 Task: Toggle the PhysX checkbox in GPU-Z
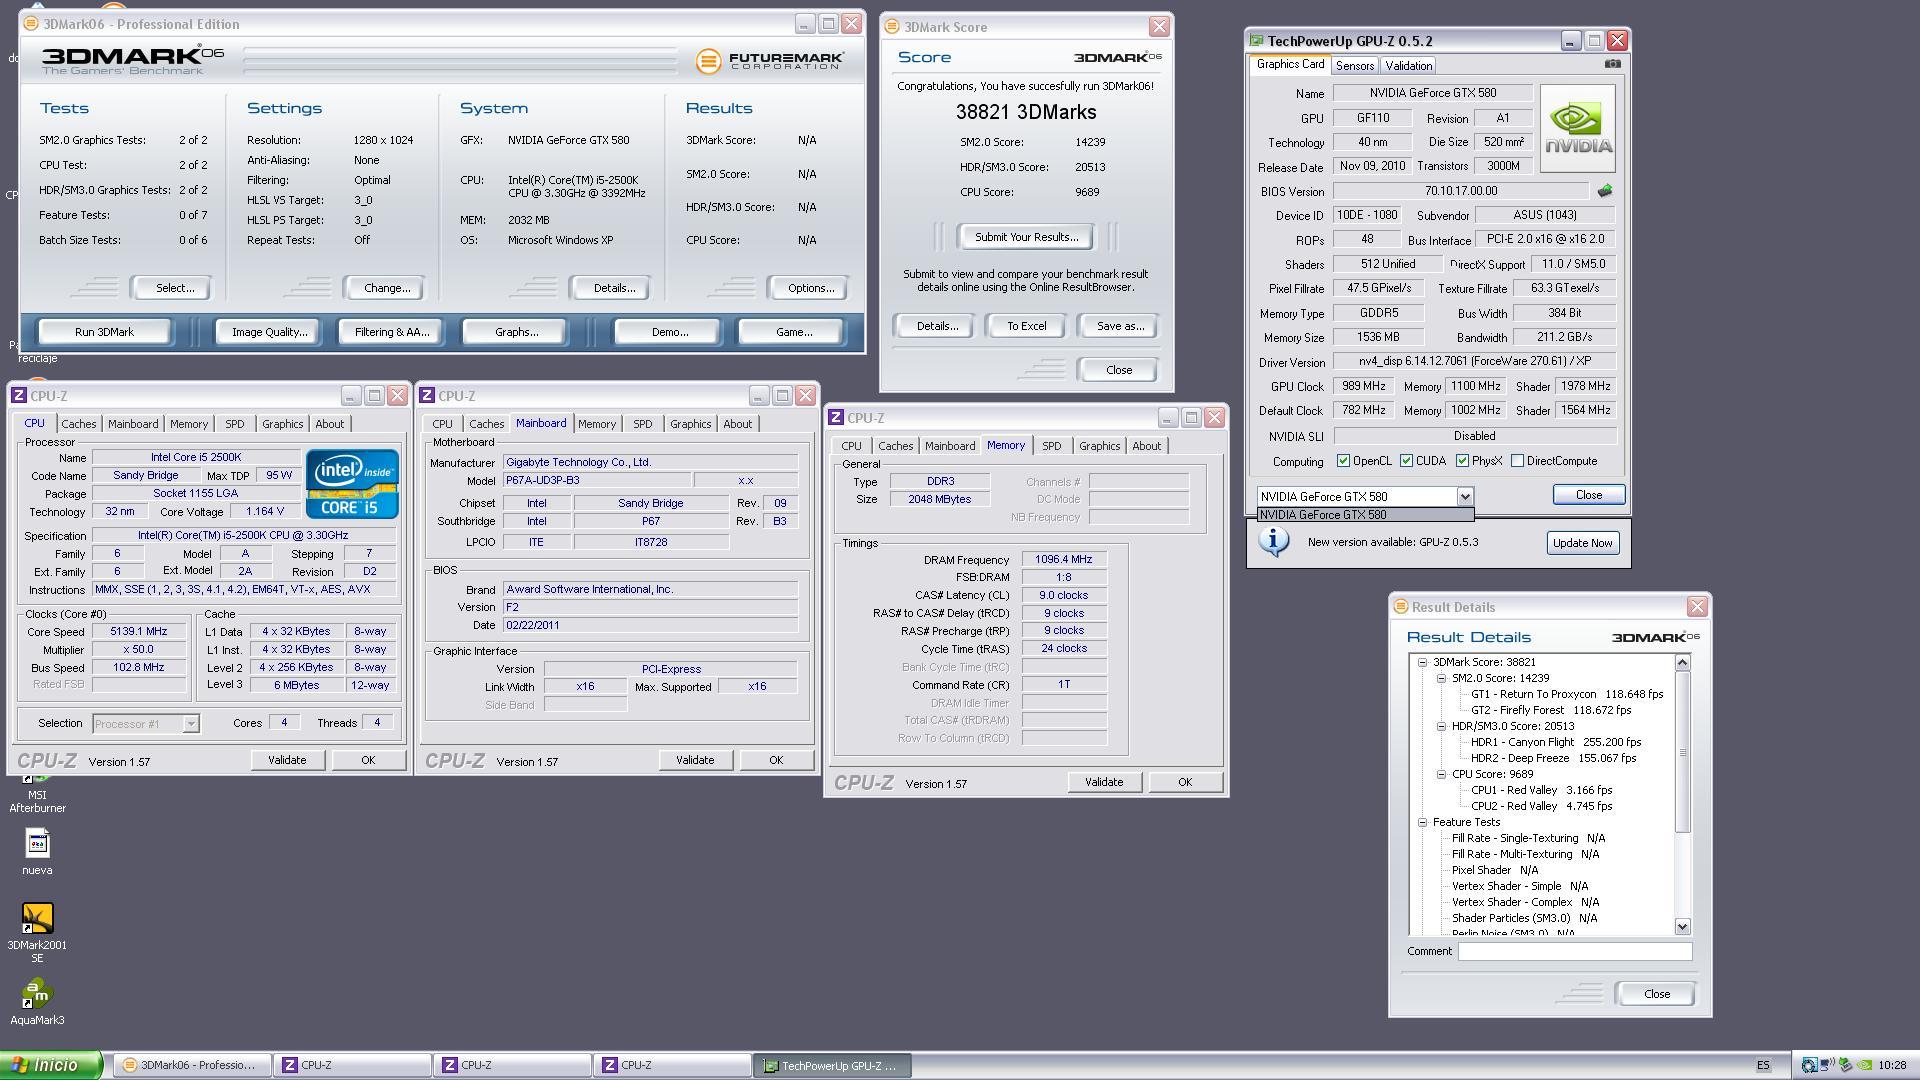1462,461
